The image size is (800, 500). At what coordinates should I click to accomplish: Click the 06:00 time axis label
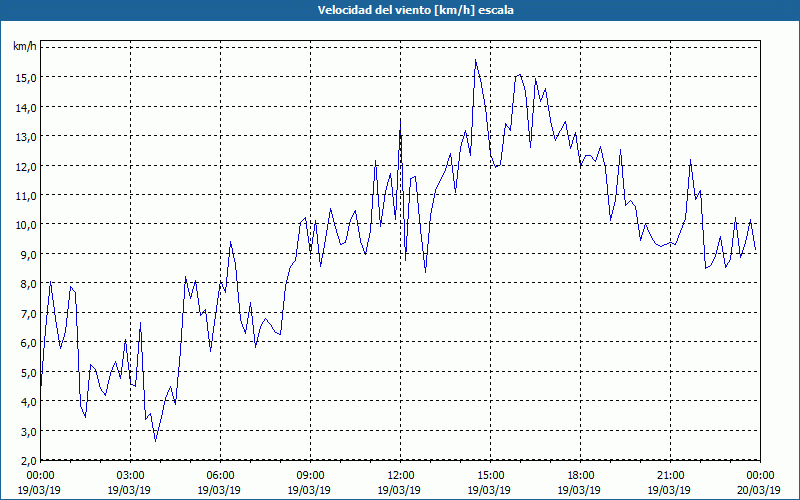click(x=220, y=476)
